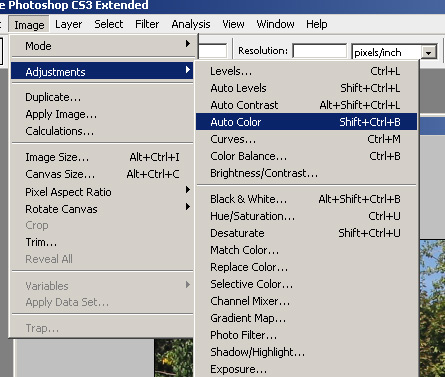
Task: Expand the Mode submenu
Action: [102, 46]
